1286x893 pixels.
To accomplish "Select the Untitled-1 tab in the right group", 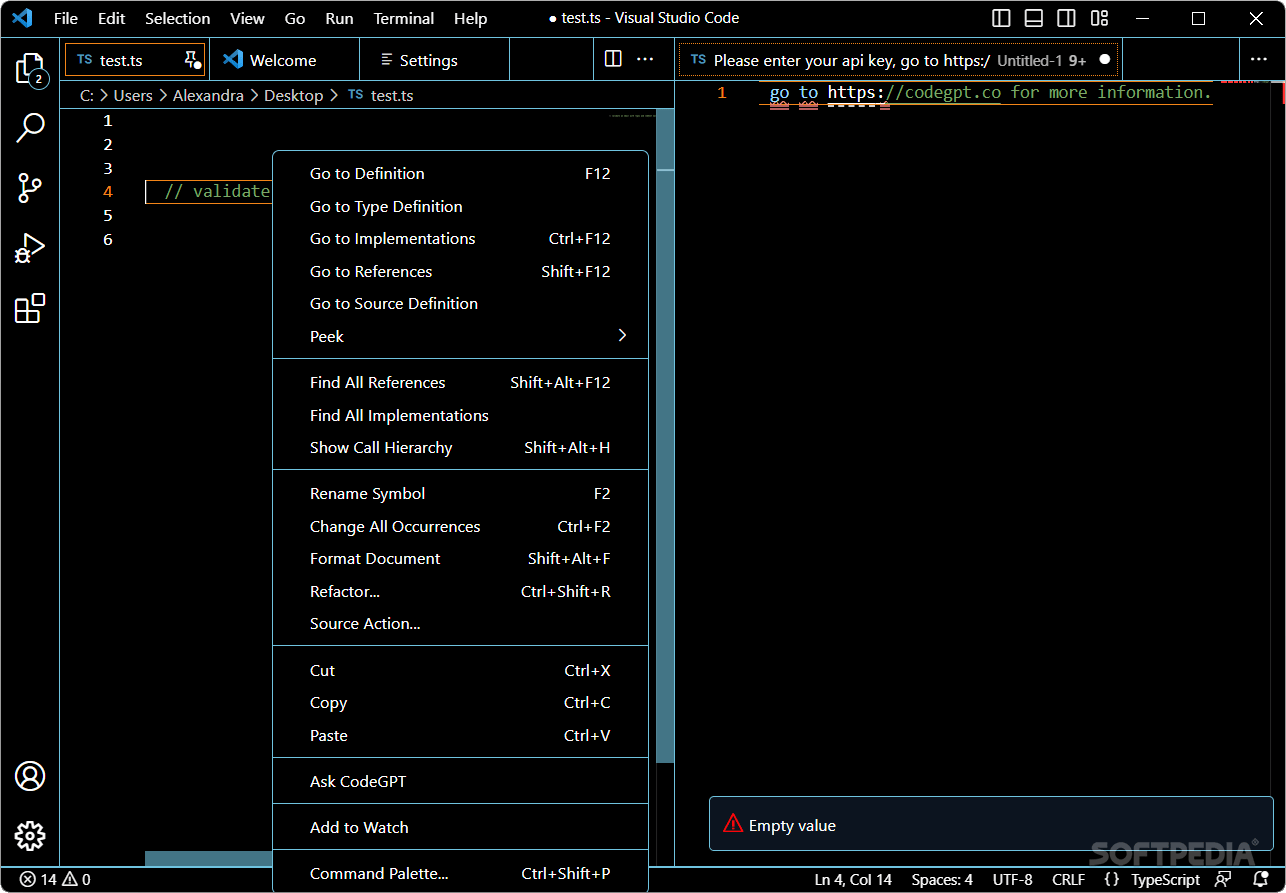I will tap(897, 60).
